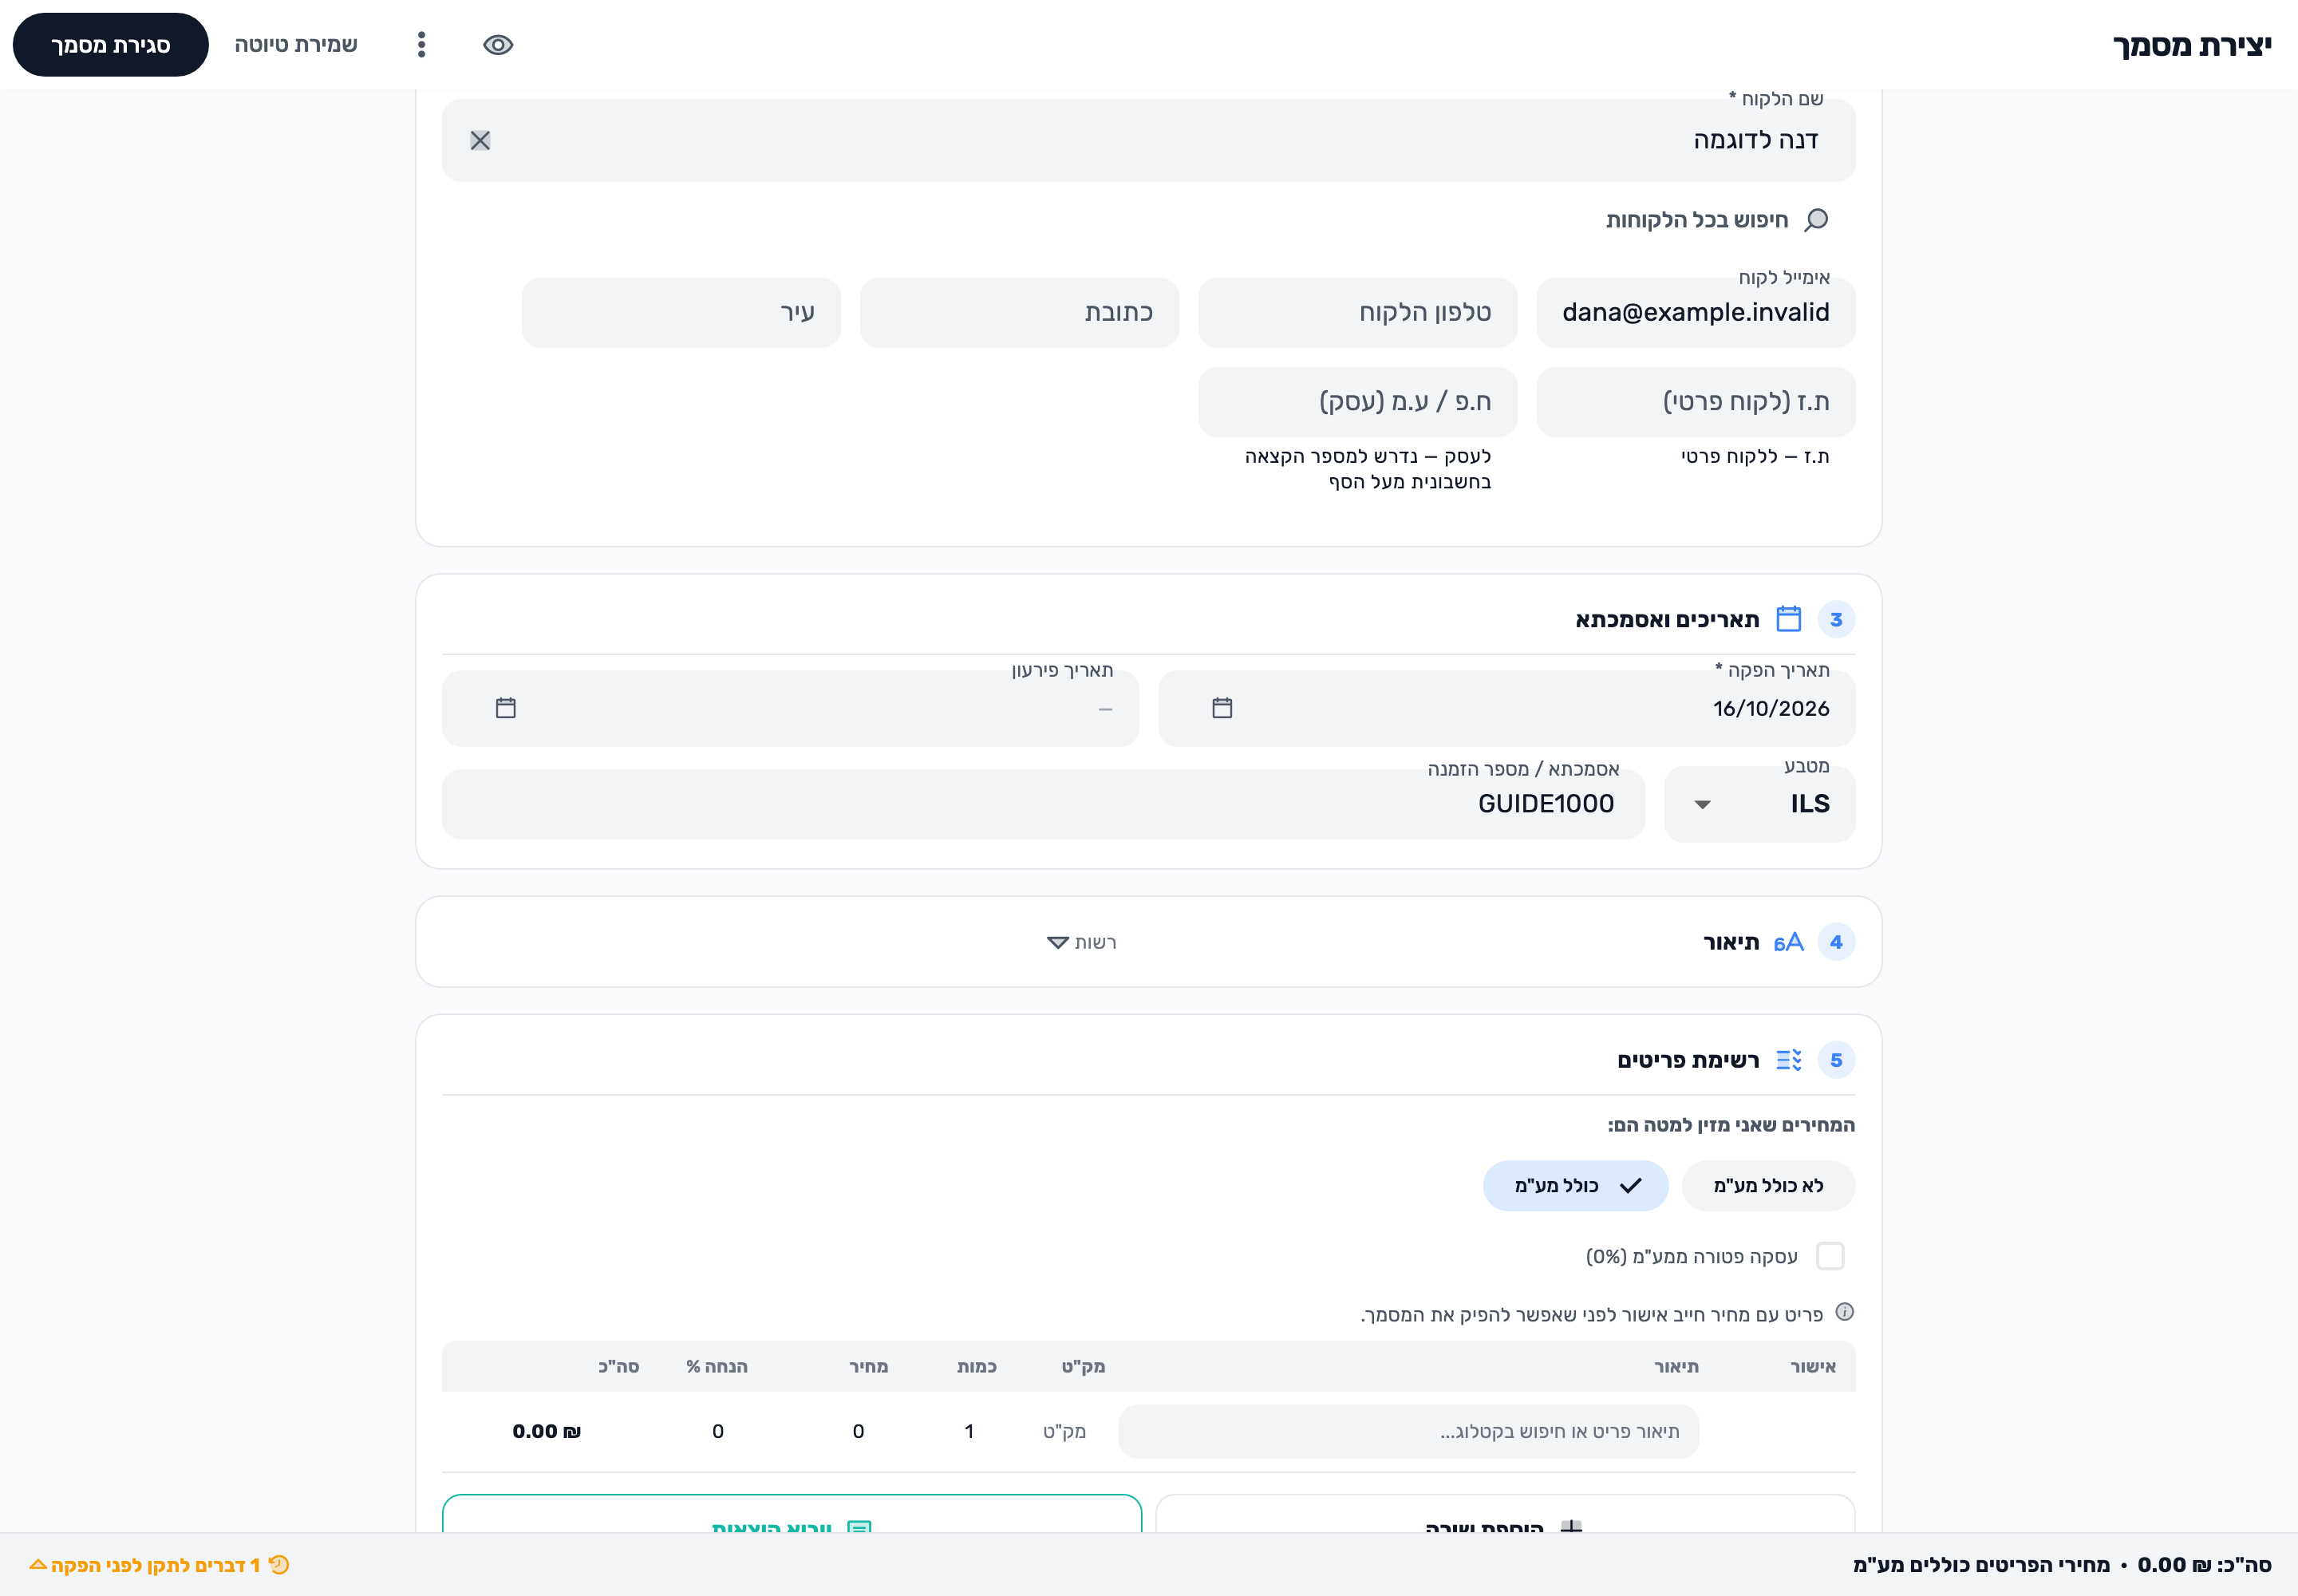Click the price value 0 under מחיר

pos(858,1431)
